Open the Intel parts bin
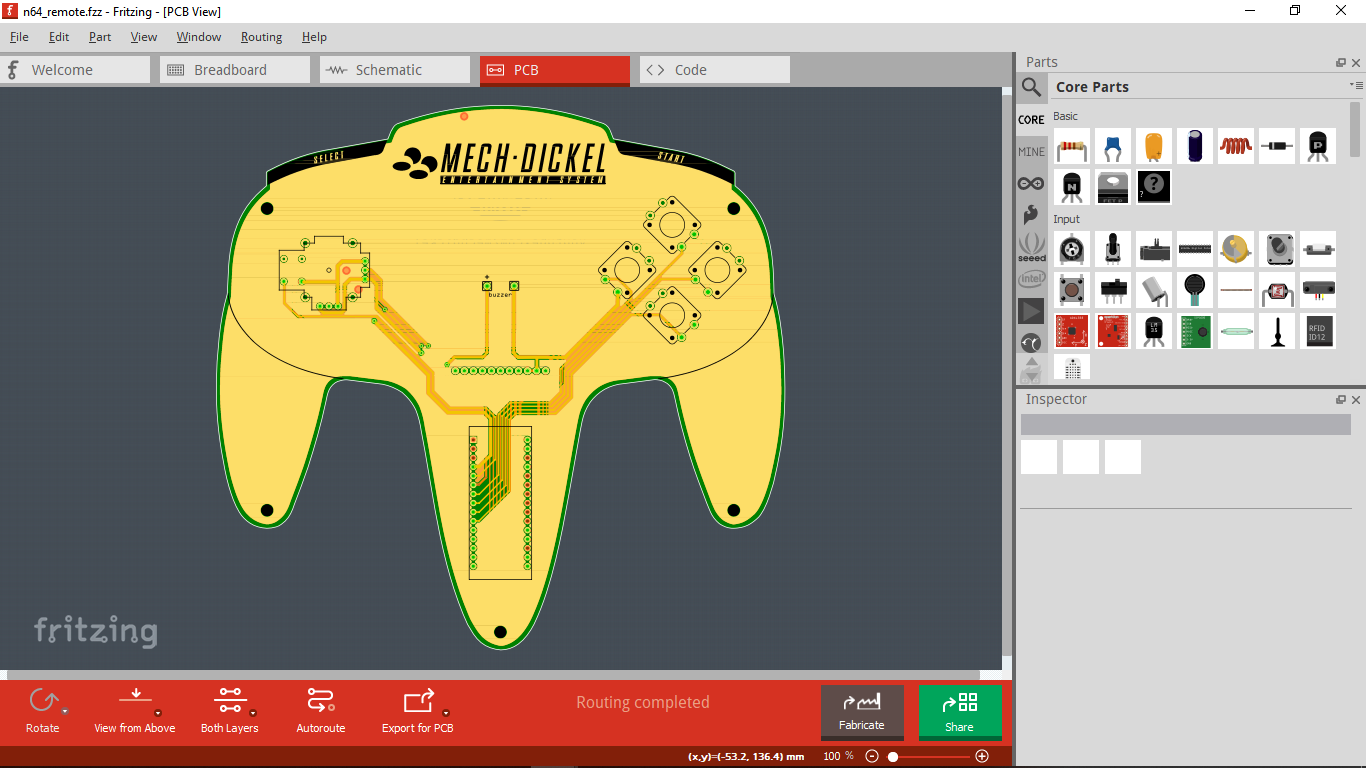1366x768 pixels. 1031,279
